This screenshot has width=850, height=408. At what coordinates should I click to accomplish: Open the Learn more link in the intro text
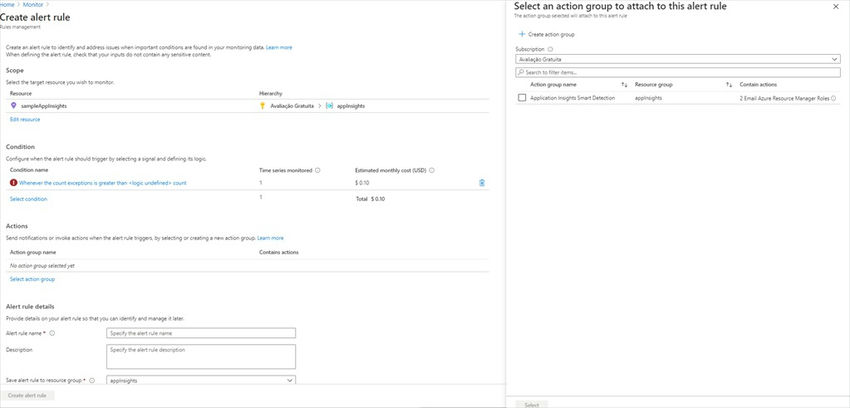tap(279, 48)
